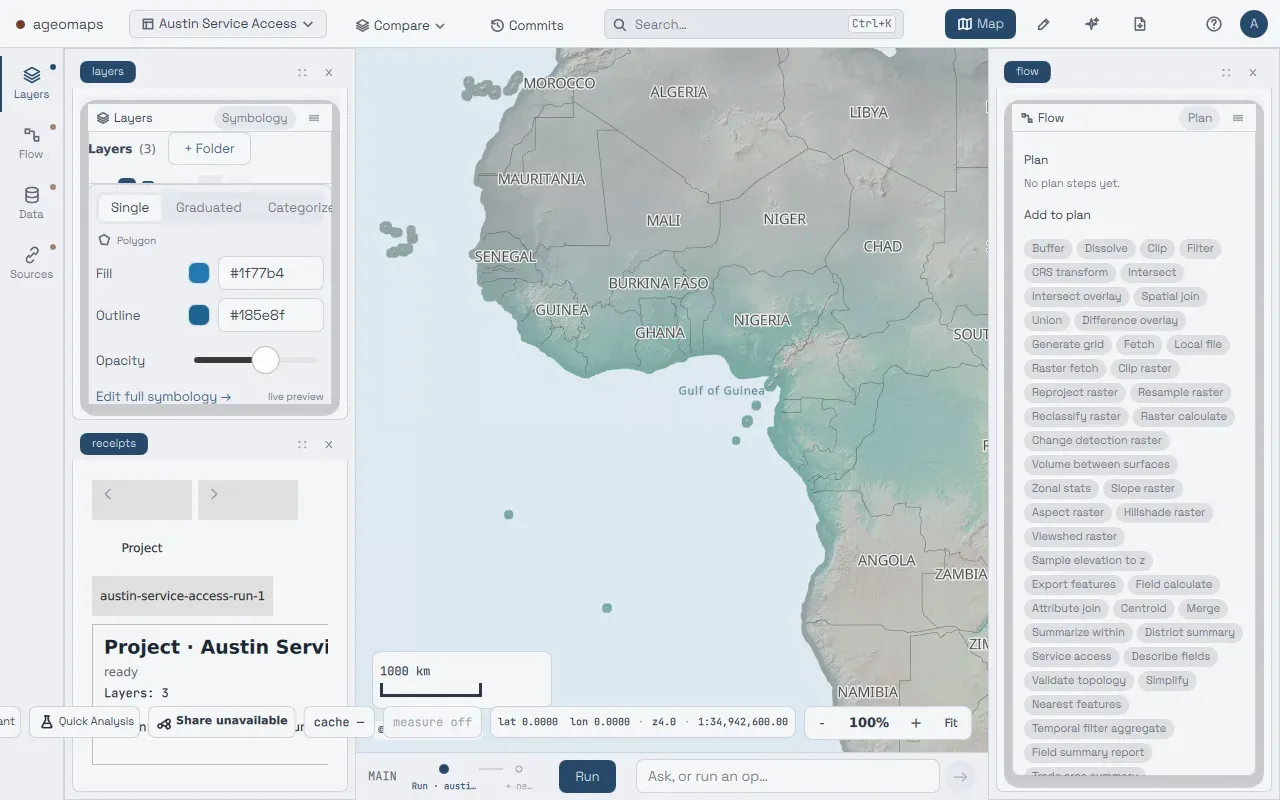This screenshot has height=800, width=1280.
Task: Open the Austin Service Access project dropdown
Action: tap(228, 24)
